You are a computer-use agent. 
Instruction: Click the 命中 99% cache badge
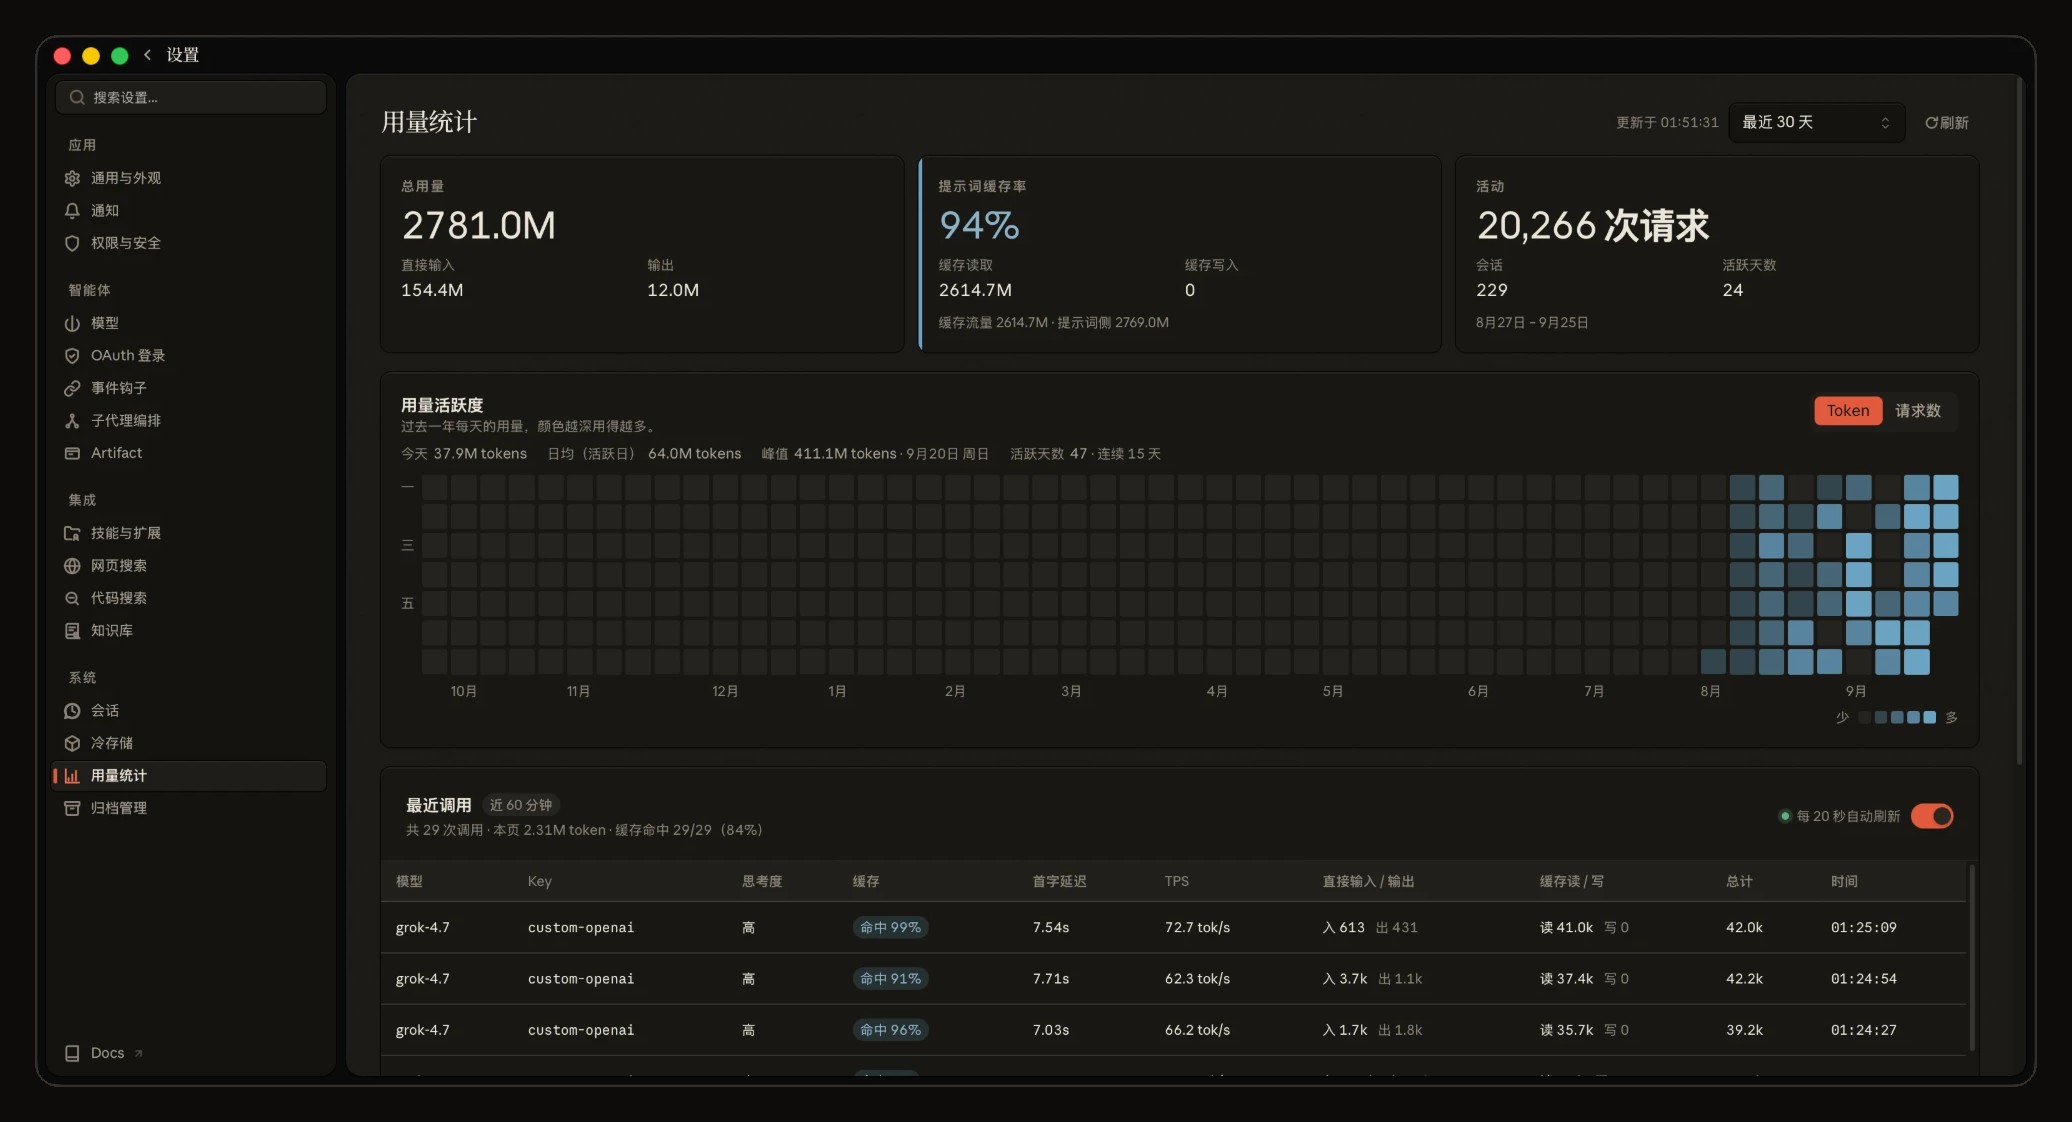pyautogui.click(x=890, y=927)
